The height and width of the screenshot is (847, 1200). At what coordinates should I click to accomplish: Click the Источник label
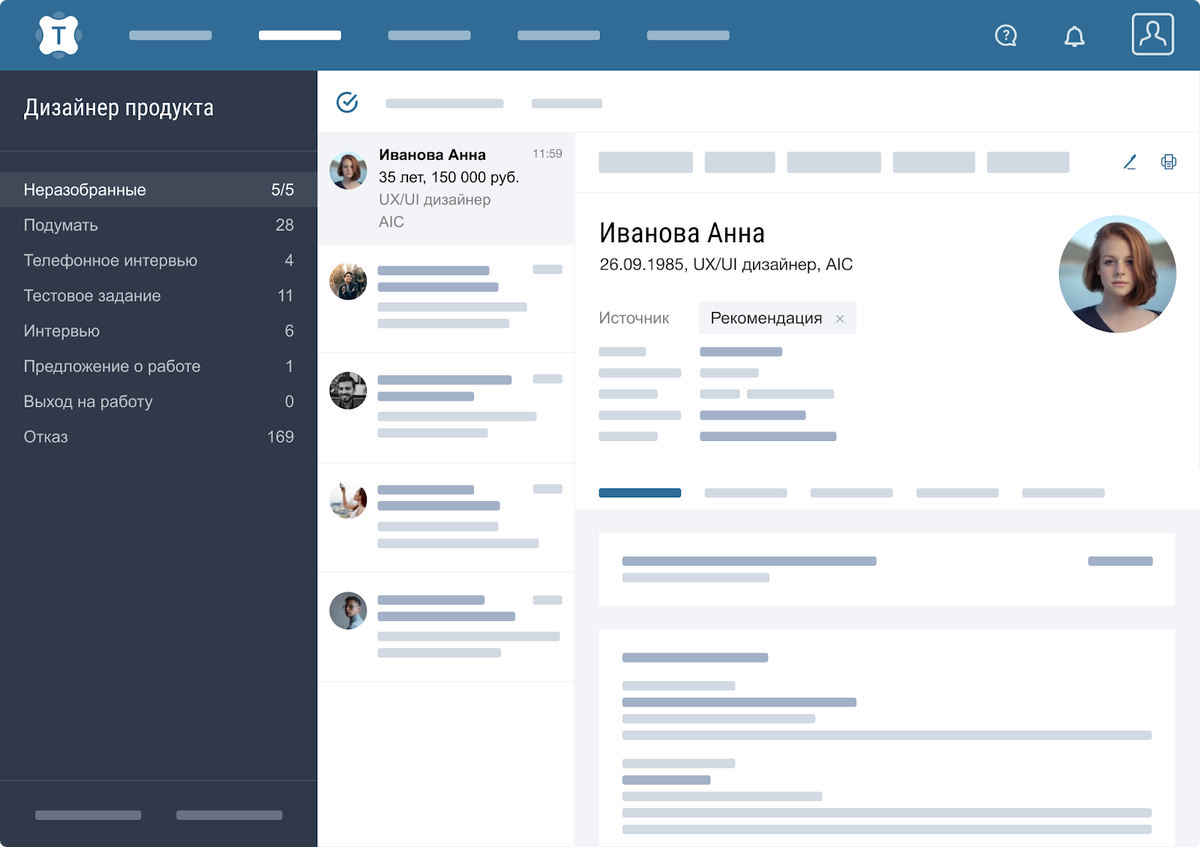(x=634, y=318)
